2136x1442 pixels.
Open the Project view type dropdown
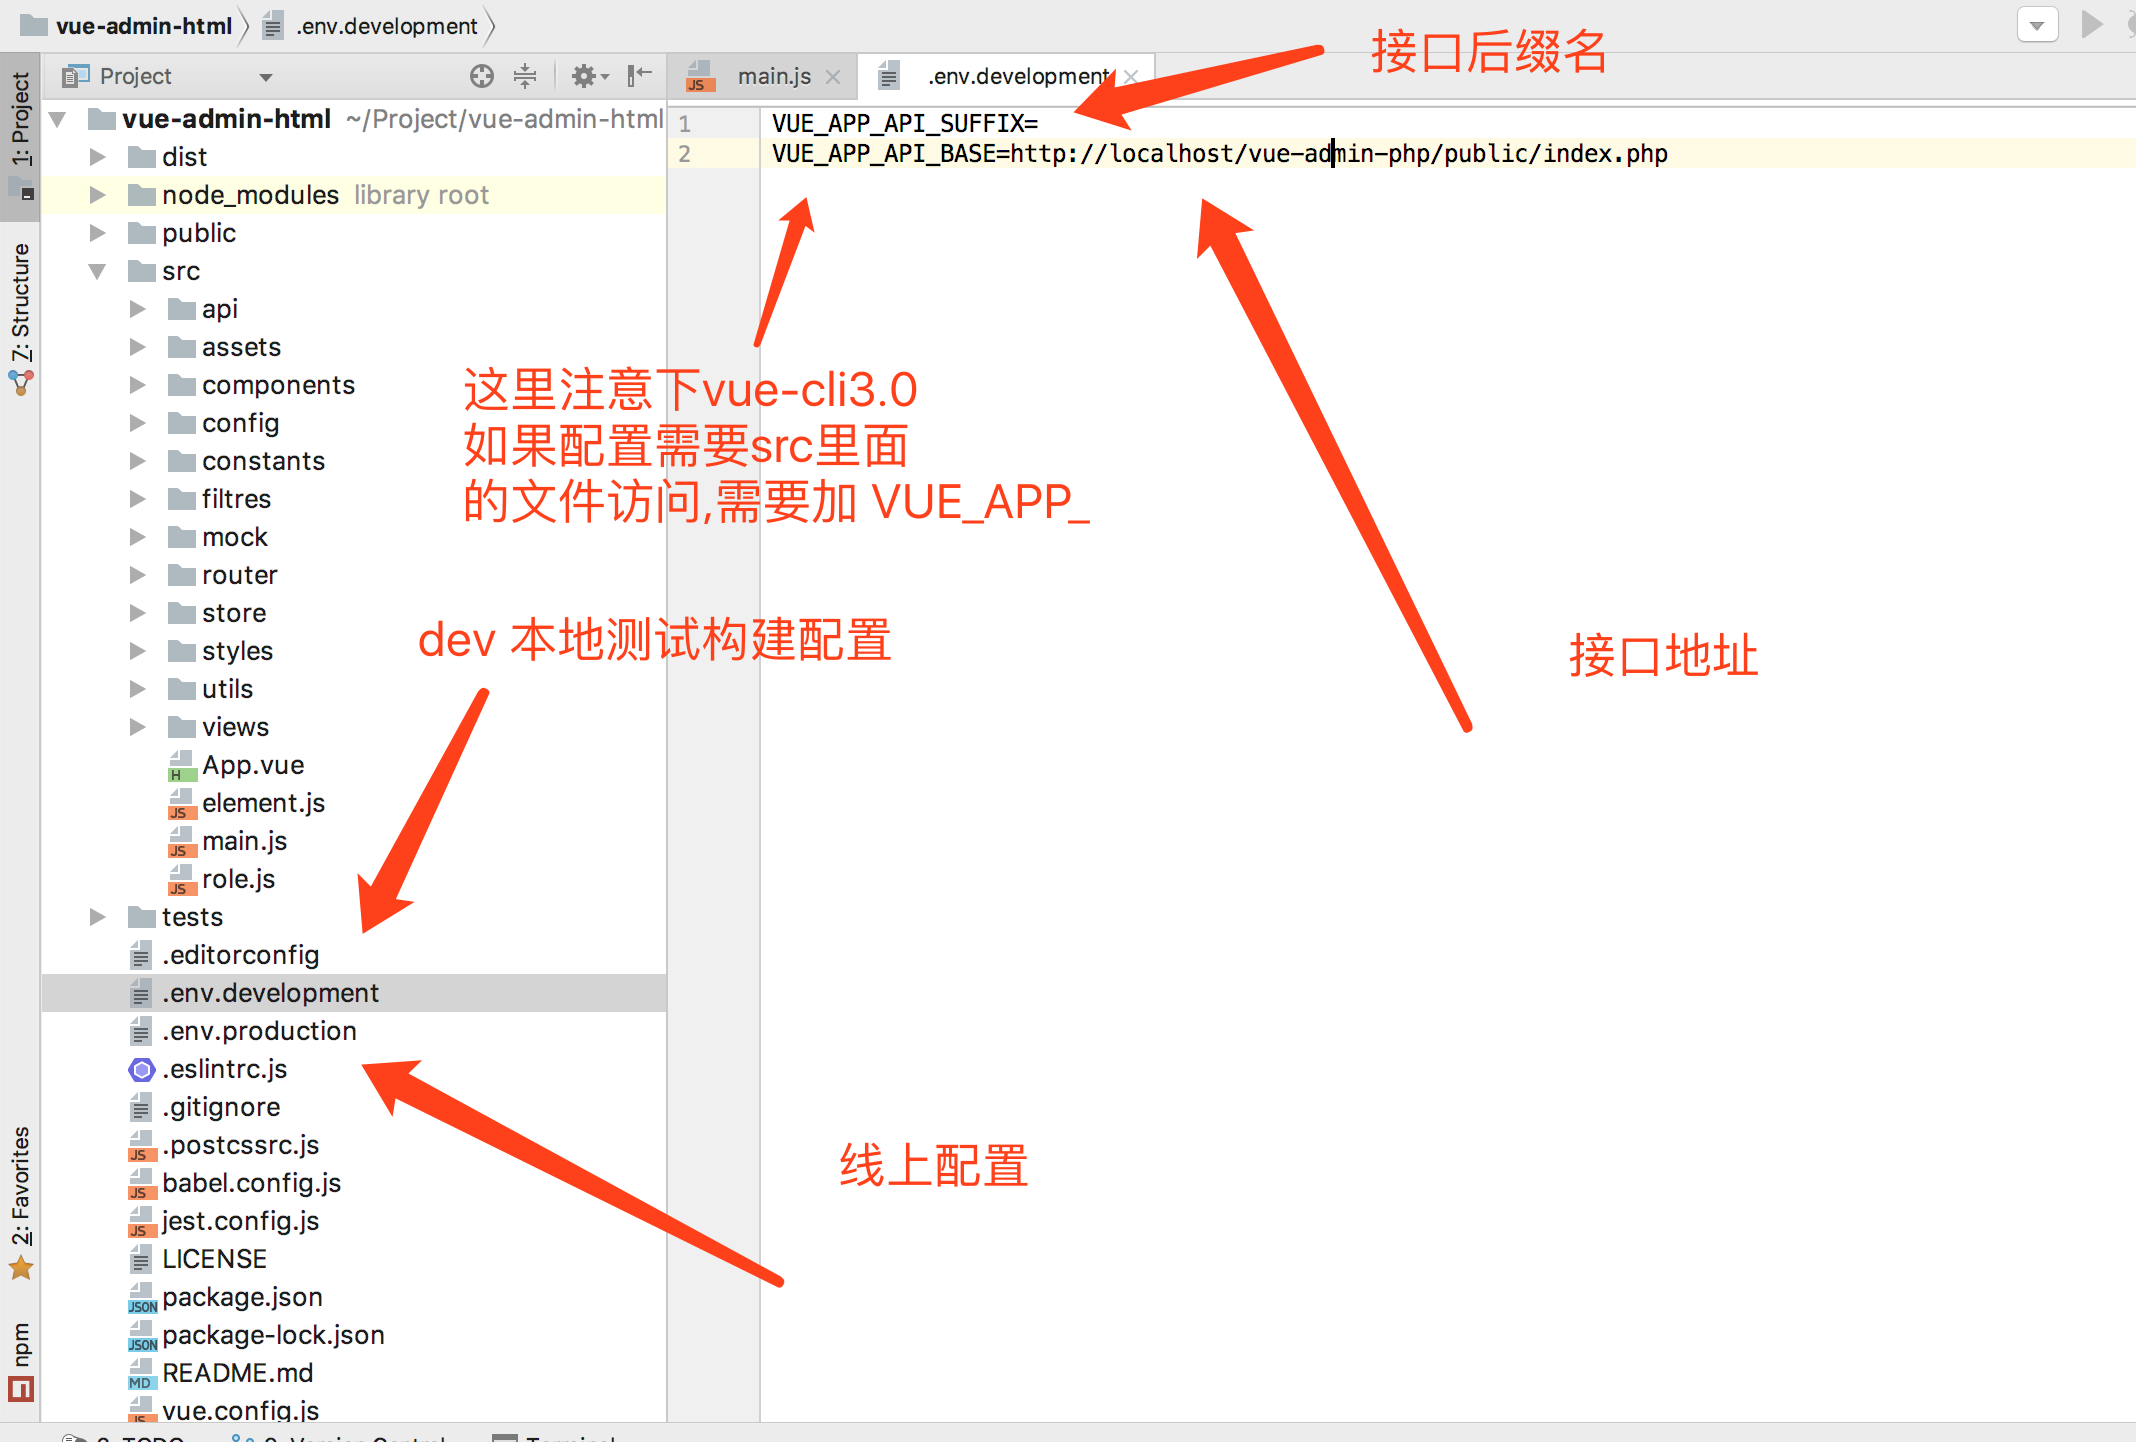click(265, 77)
